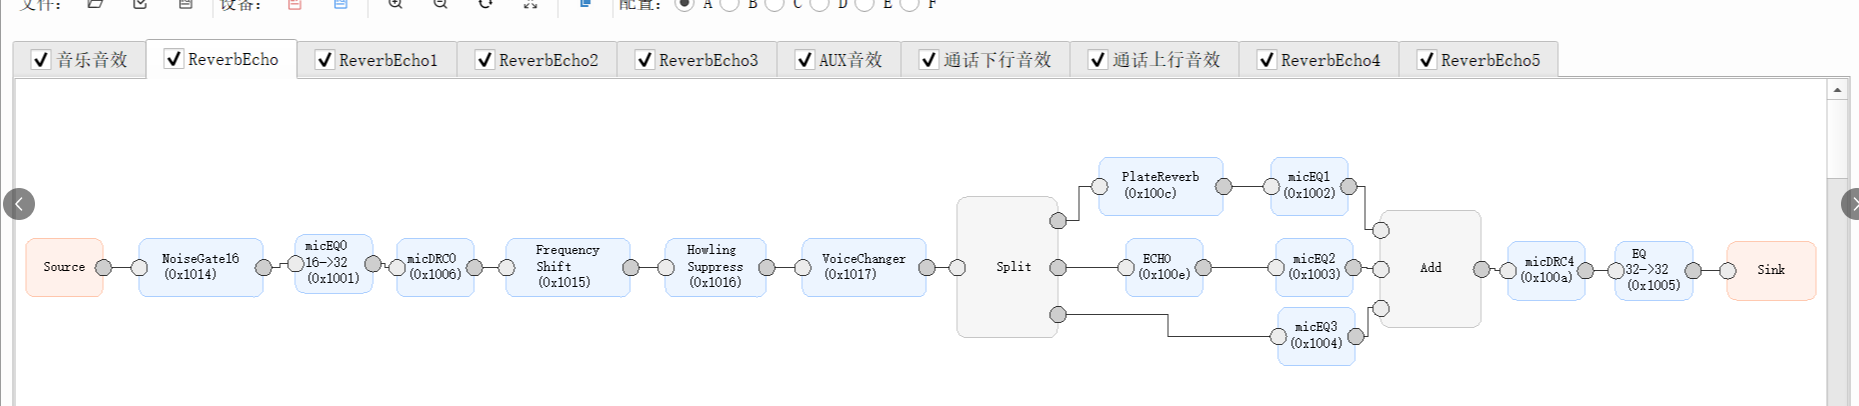The height and width of the screenshot is (406, 1859).
Task: Toggle the 通话下行音效 checkbox
Action: 928,60
